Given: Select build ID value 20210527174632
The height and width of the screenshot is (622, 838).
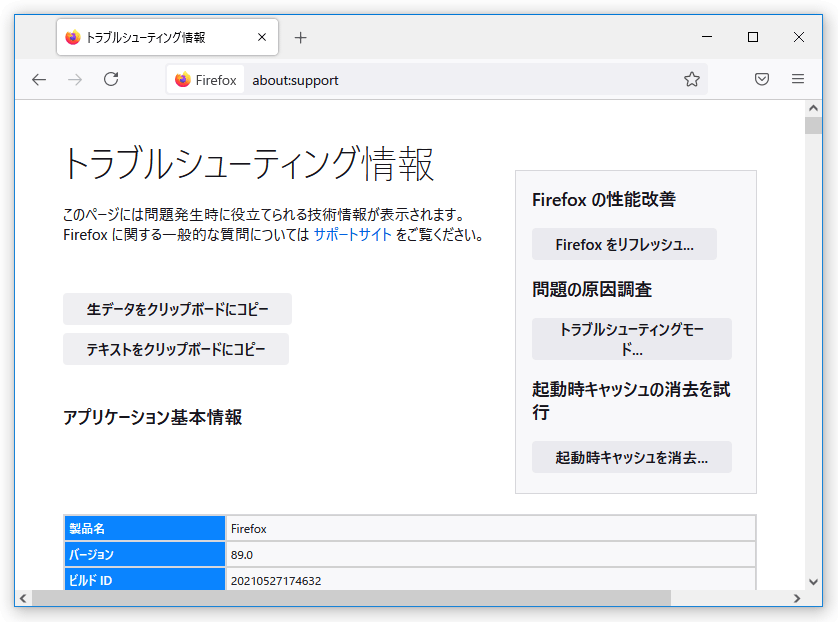Looking at the screenshot, I should click(491, 579).
